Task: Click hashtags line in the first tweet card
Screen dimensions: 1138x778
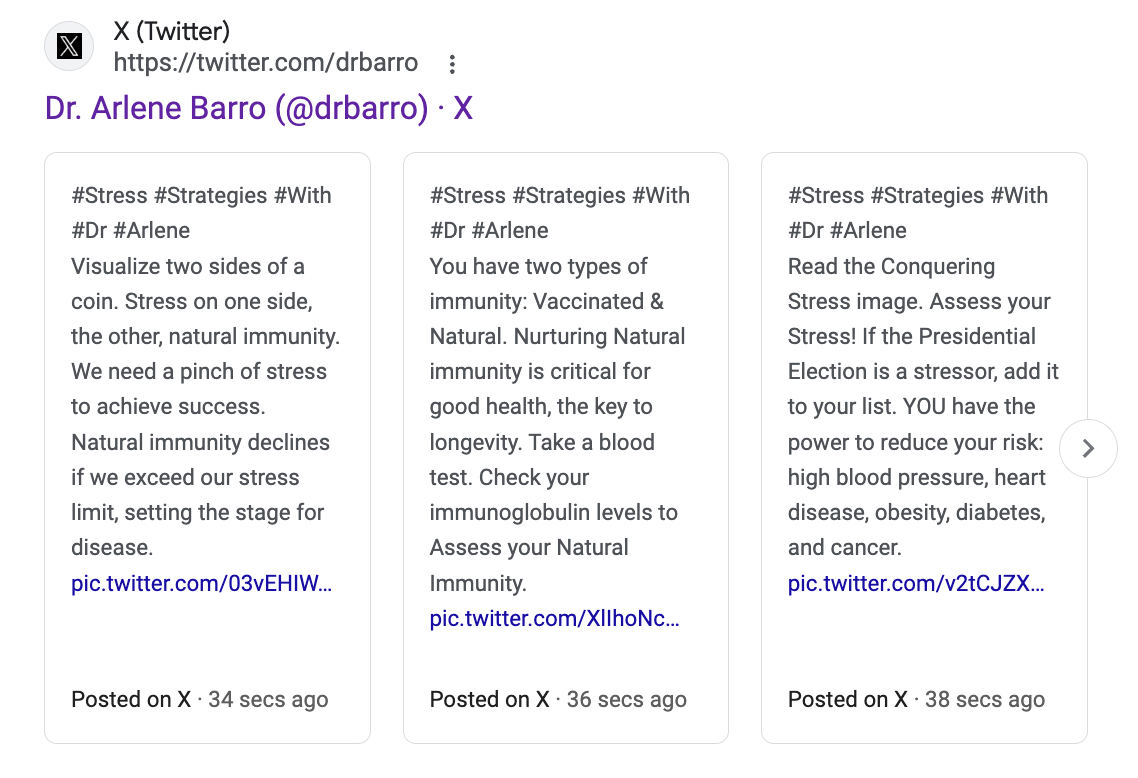Action: (x=201, y=213)
